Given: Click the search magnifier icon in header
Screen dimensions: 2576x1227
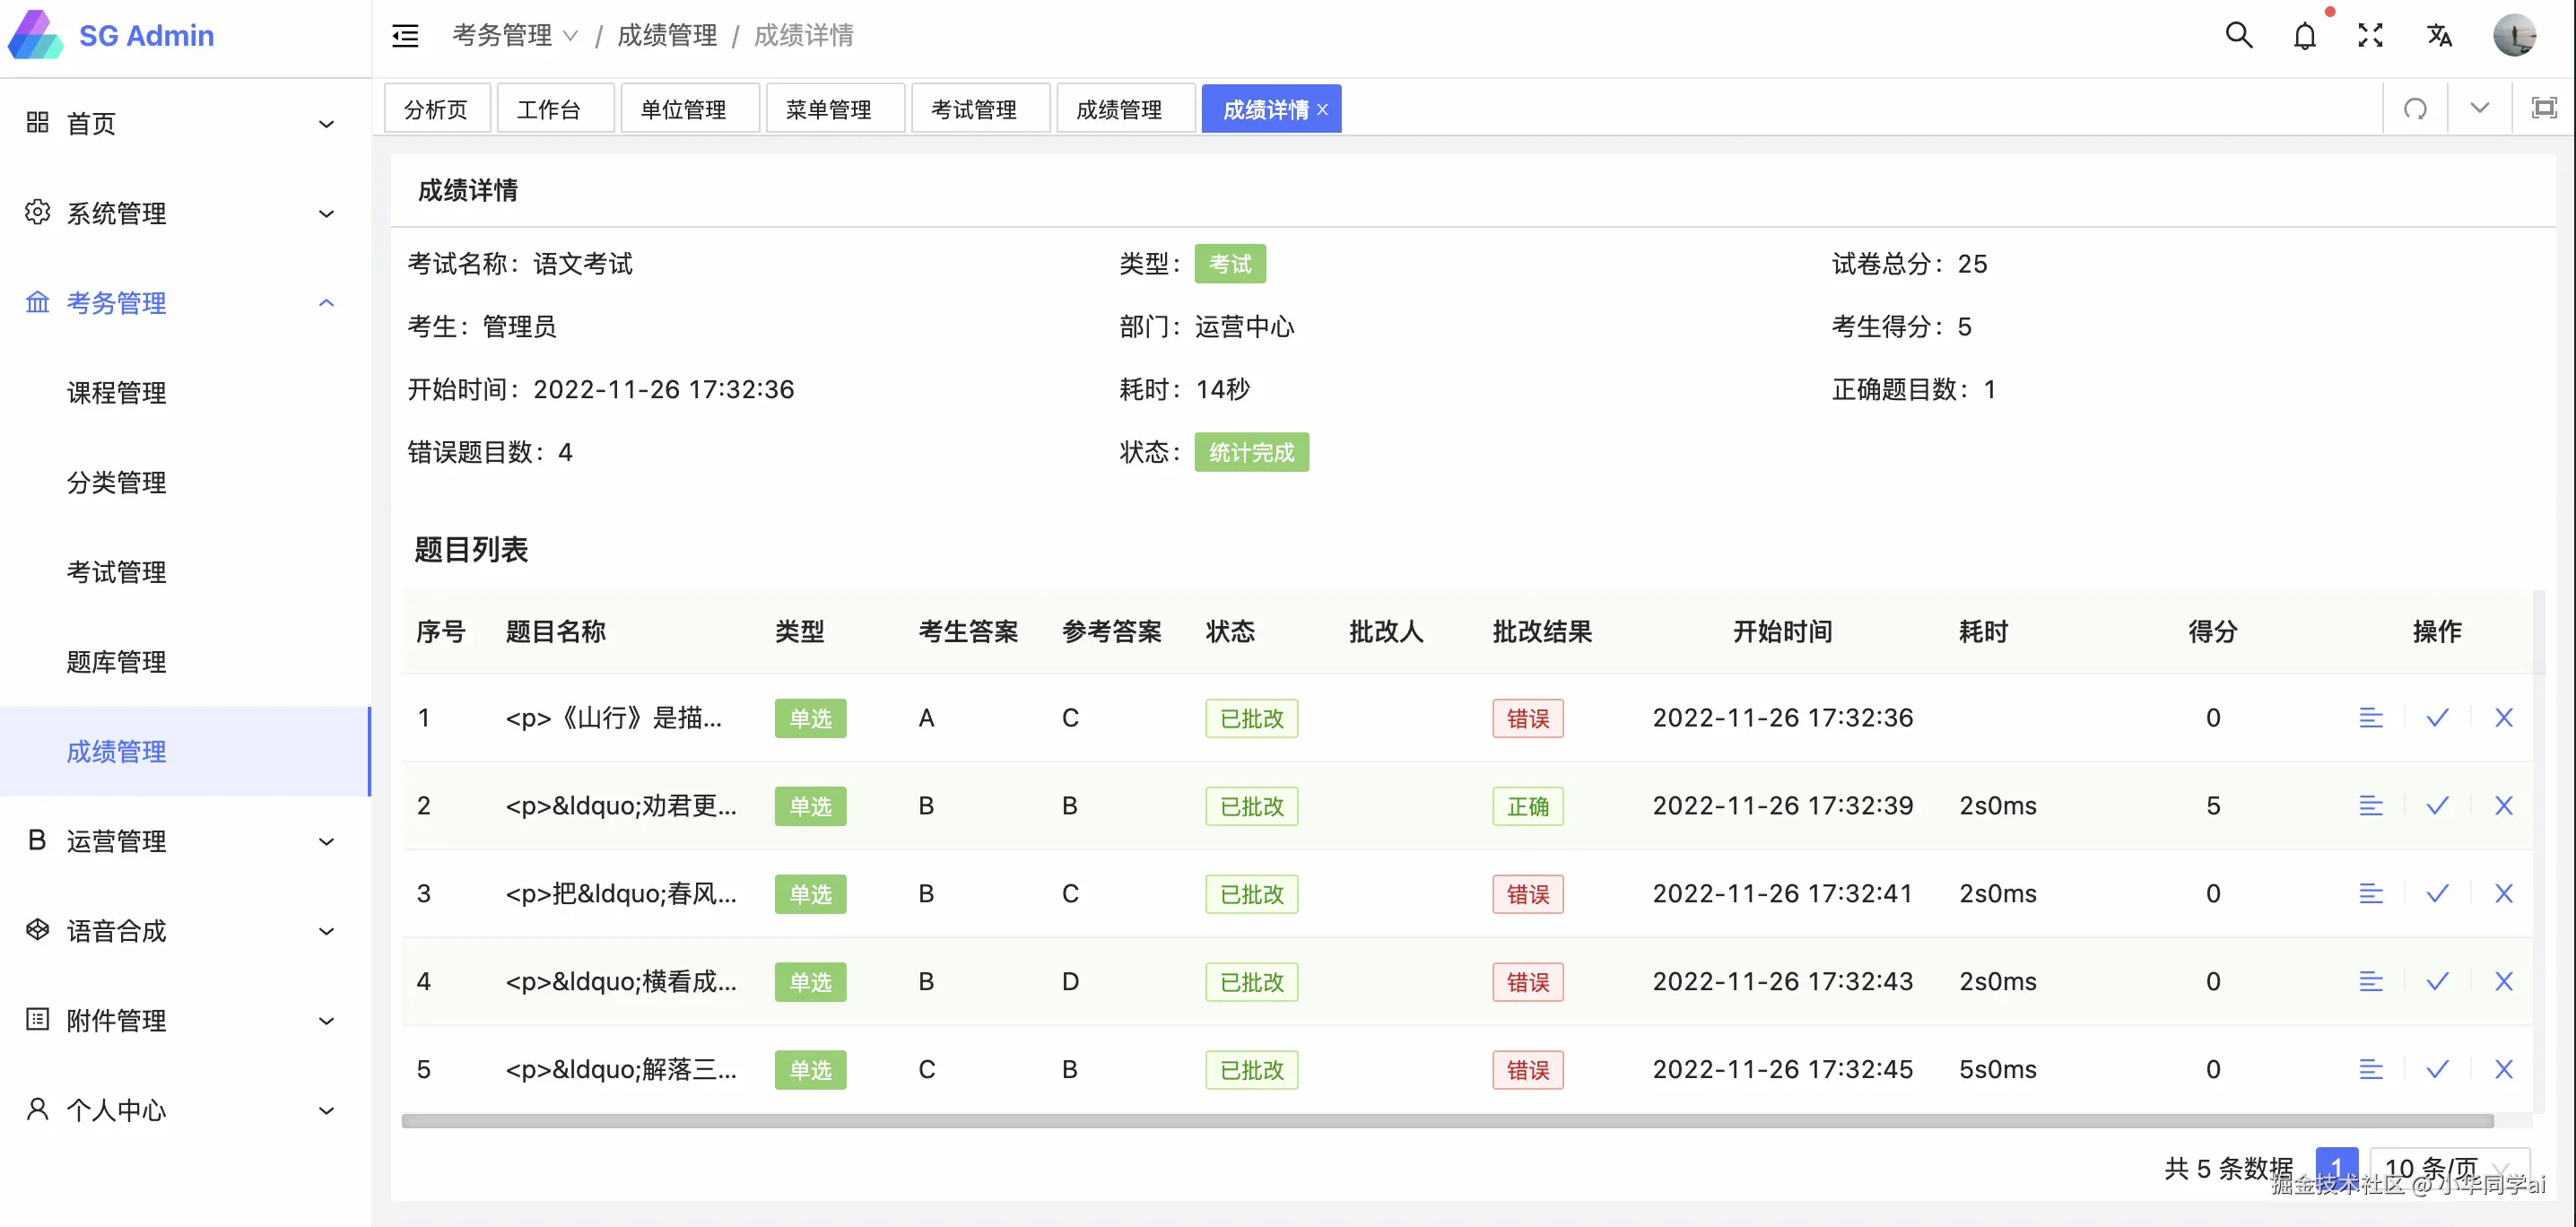Looking at the screenshot, I should tap(2238, 36).
